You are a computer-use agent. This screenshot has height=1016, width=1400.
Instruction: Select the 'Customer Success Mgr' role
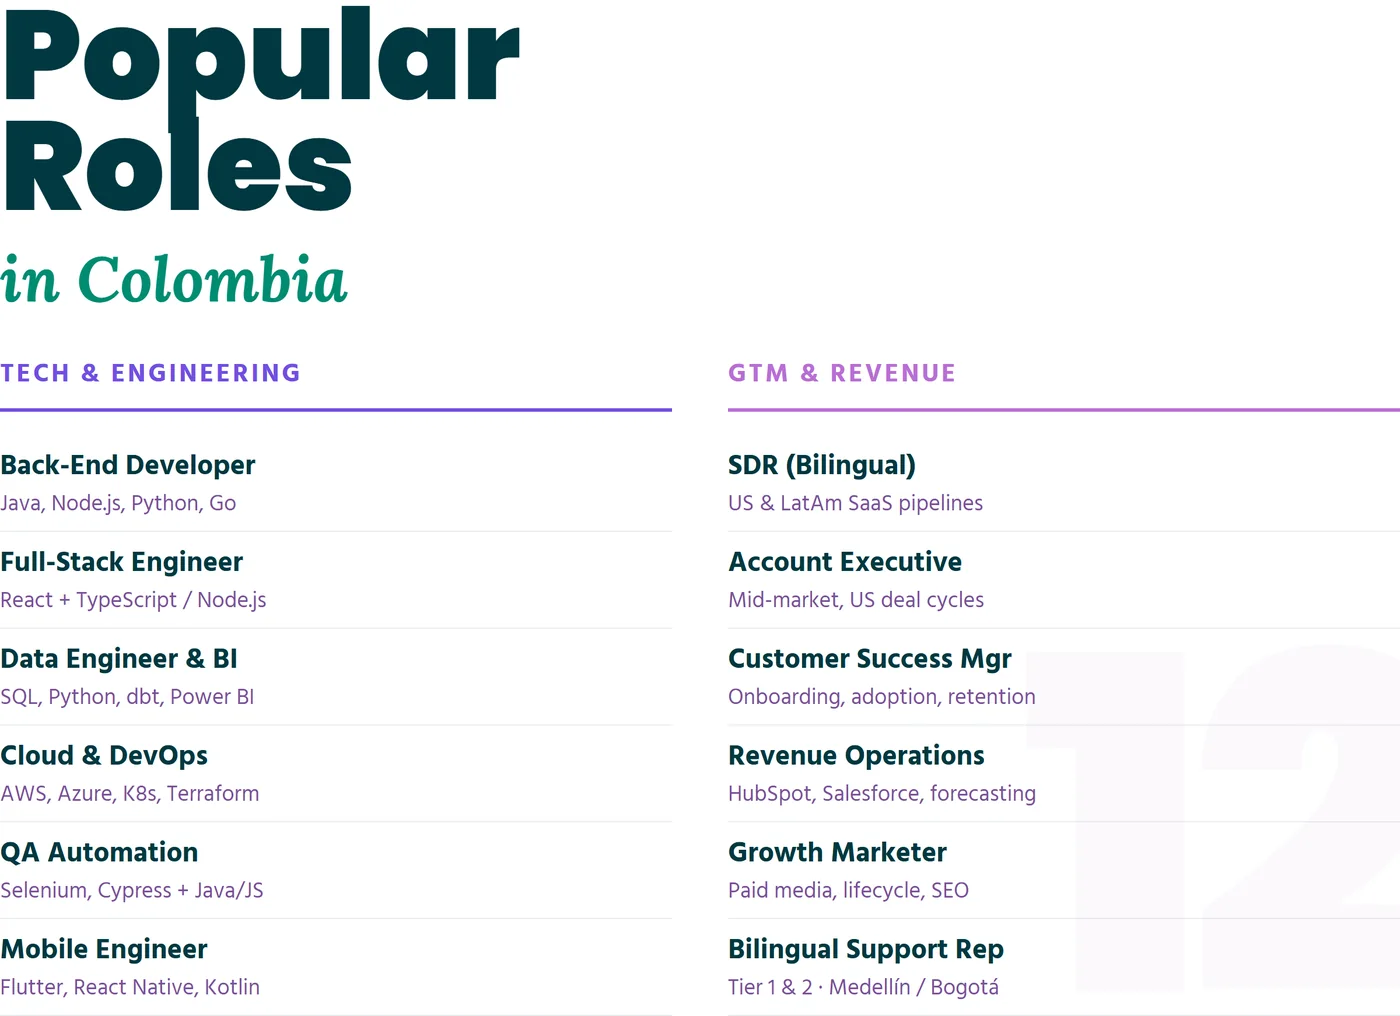870,659
